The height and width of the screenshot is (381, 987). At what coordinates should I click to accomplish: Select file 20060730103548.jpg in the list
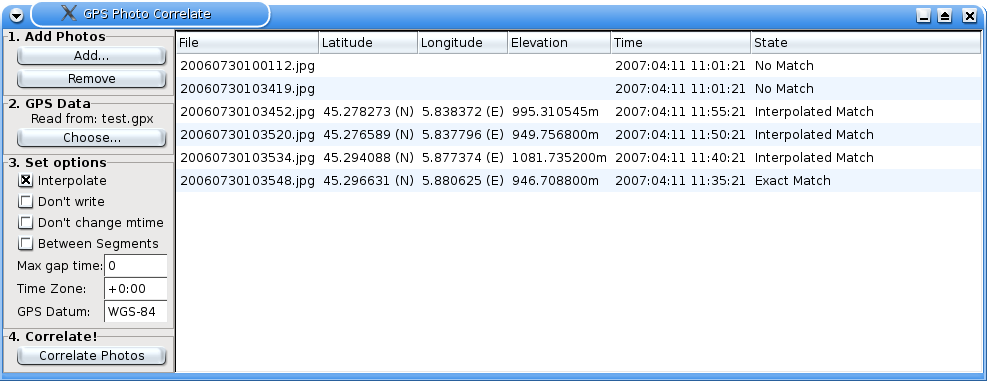tap(247, 181)
